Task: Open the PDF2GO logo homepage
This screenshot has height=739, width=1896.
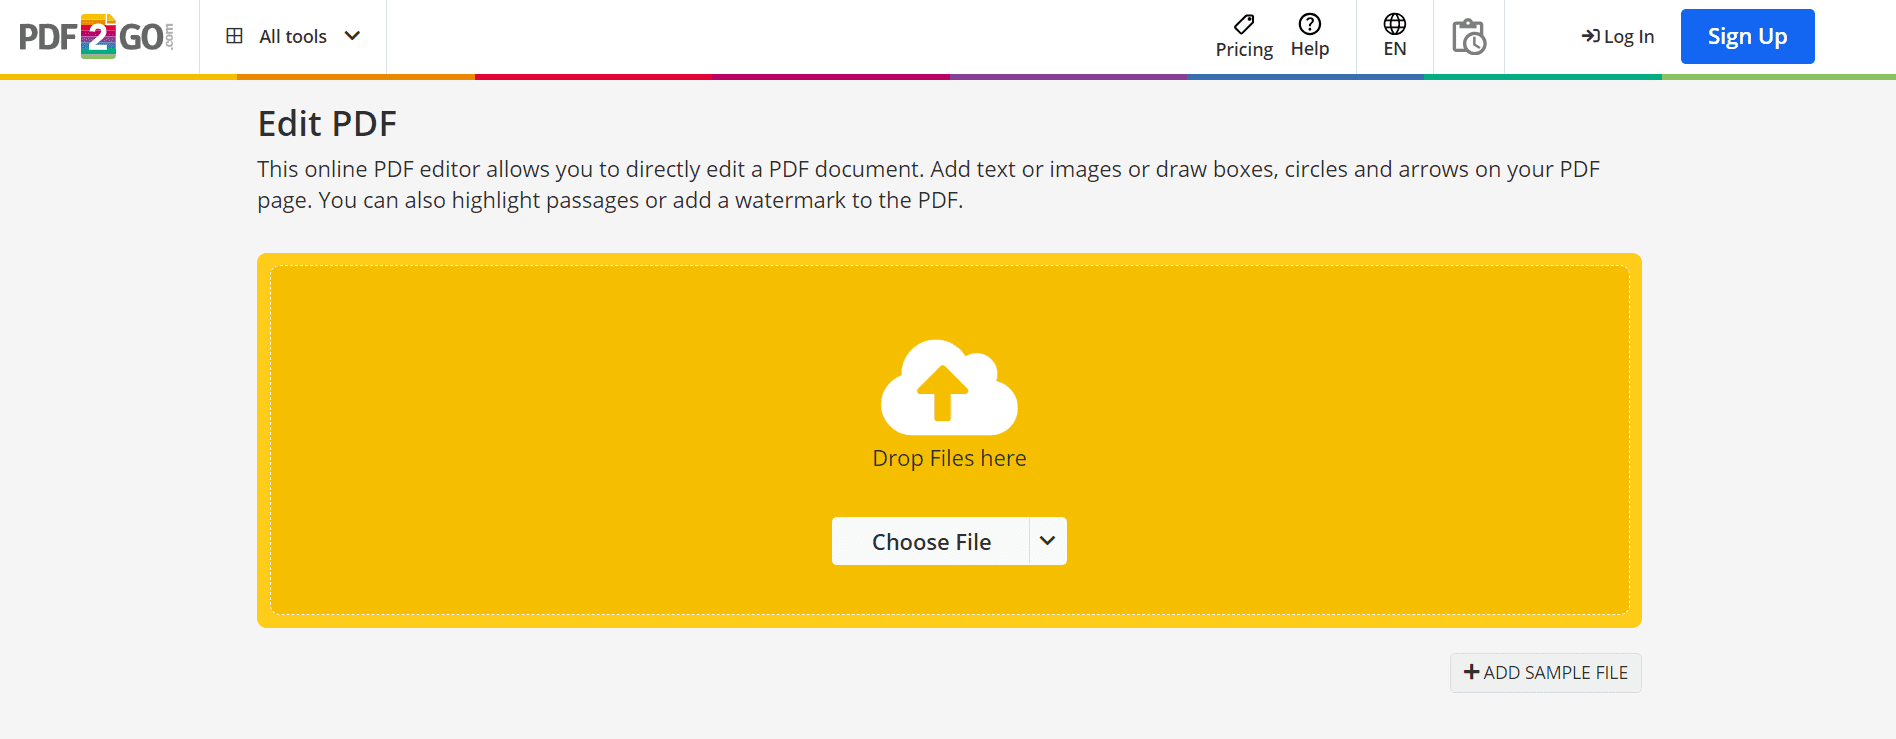Action: (97, 37)
